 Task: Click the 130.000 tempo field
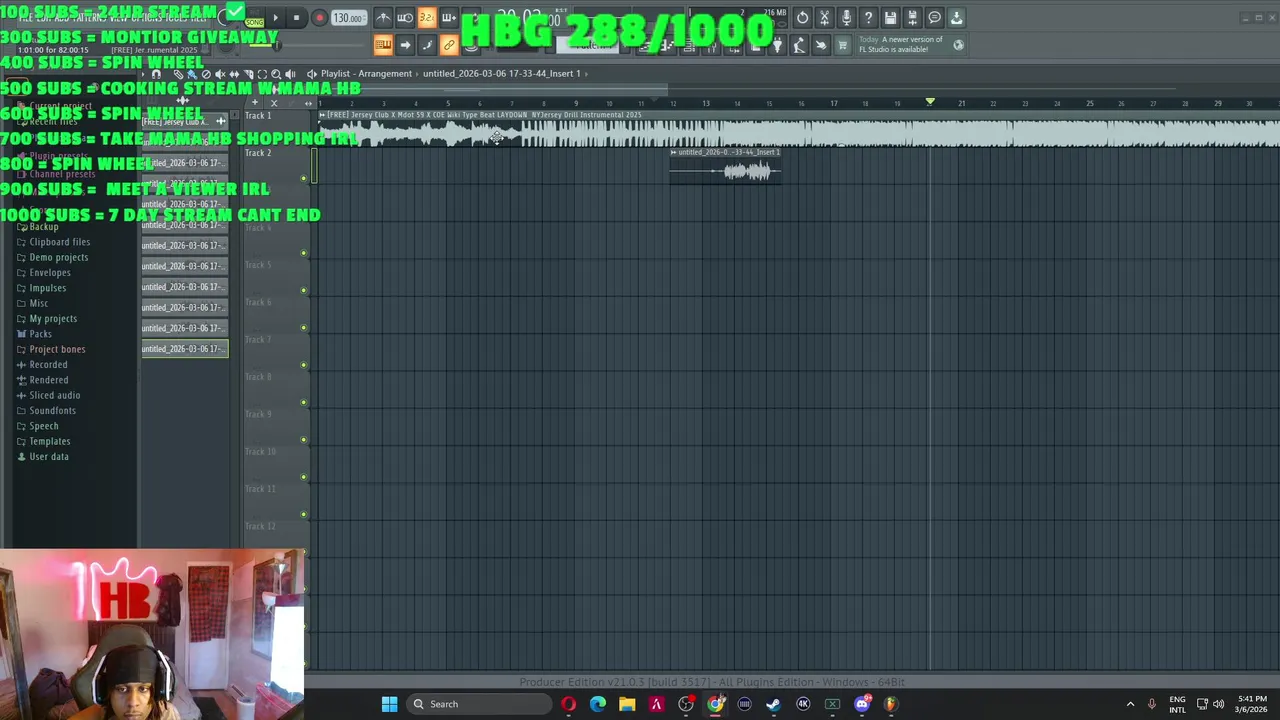[x=348, y=18]
